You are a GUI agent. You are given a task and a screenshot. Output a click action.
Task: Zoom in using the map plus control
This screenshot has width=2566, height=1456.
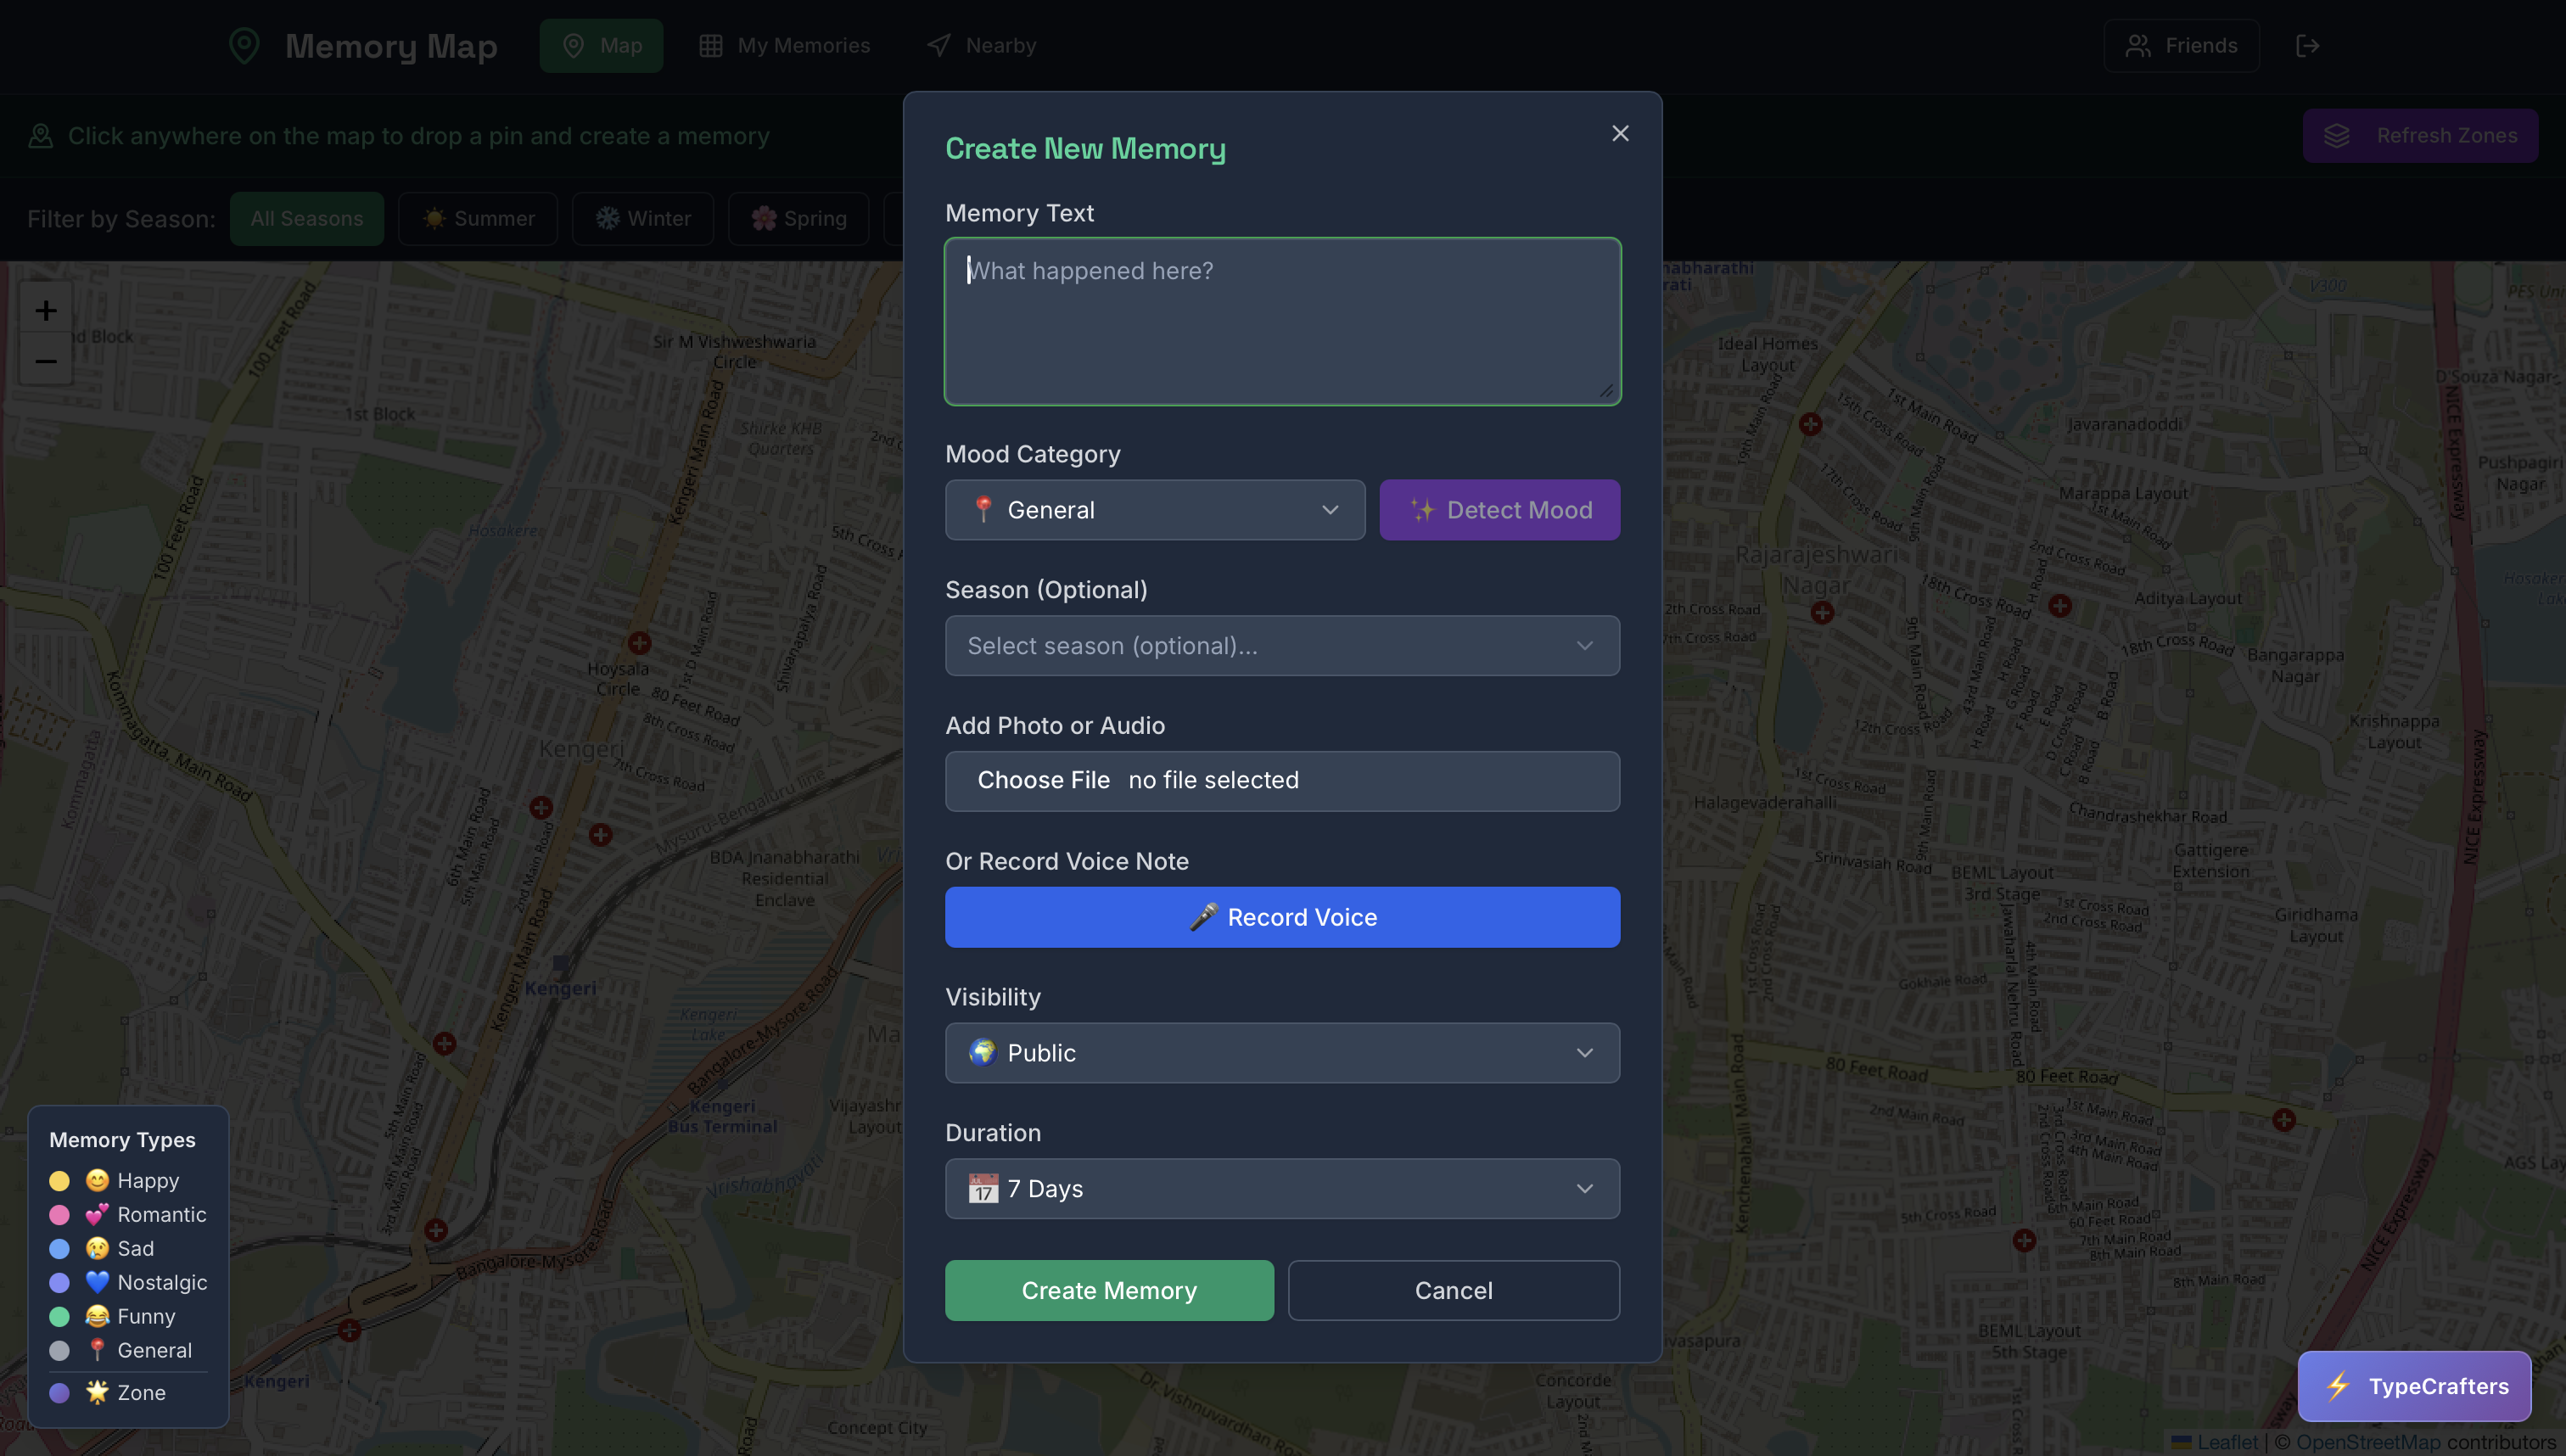[x=45, y=310]
